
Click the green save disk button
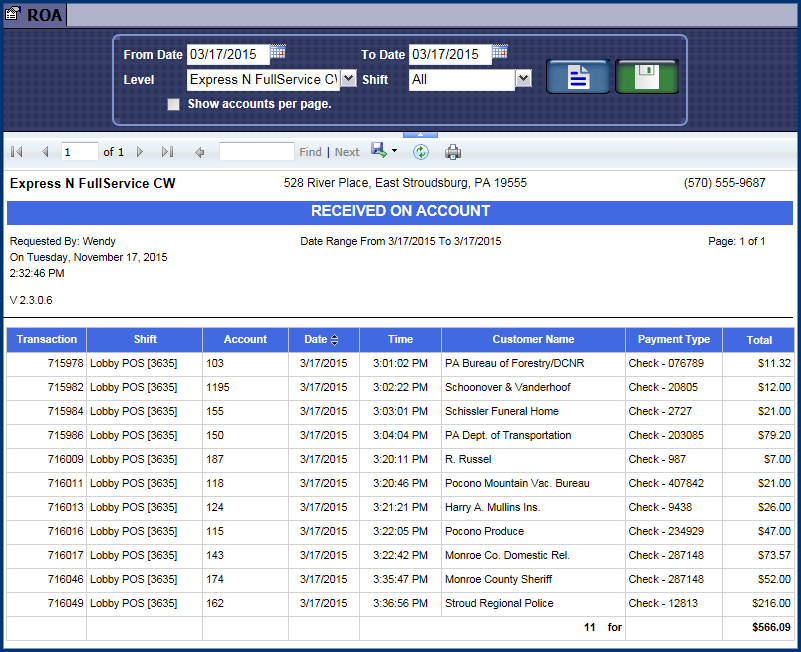point(646,77)
